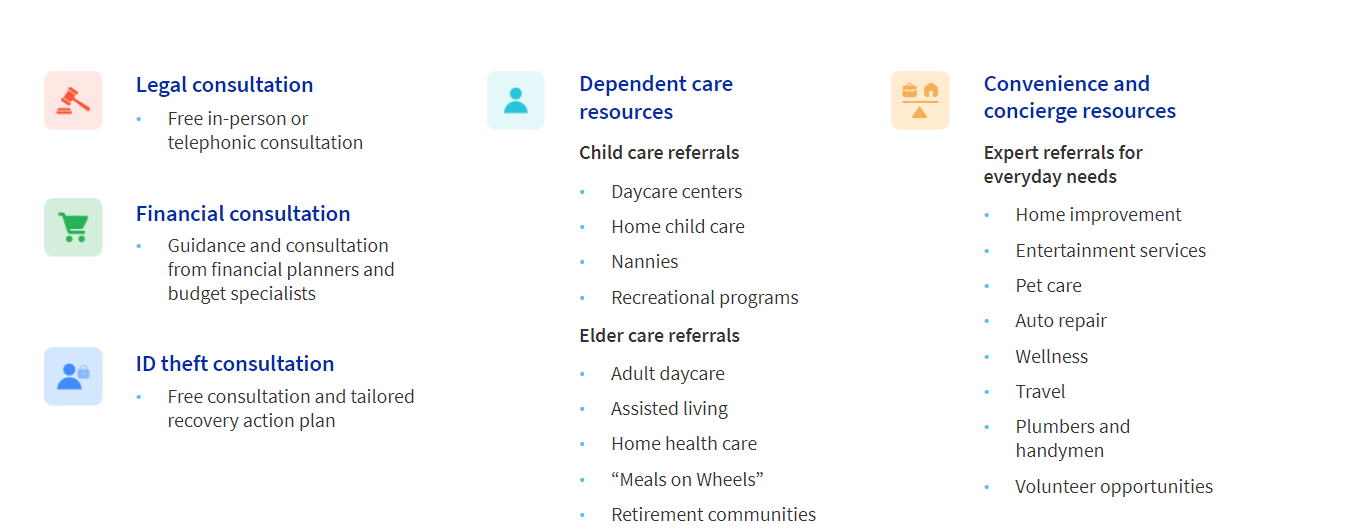
Task: Click the orange Convenience and concierge icon
Action: 920,100
